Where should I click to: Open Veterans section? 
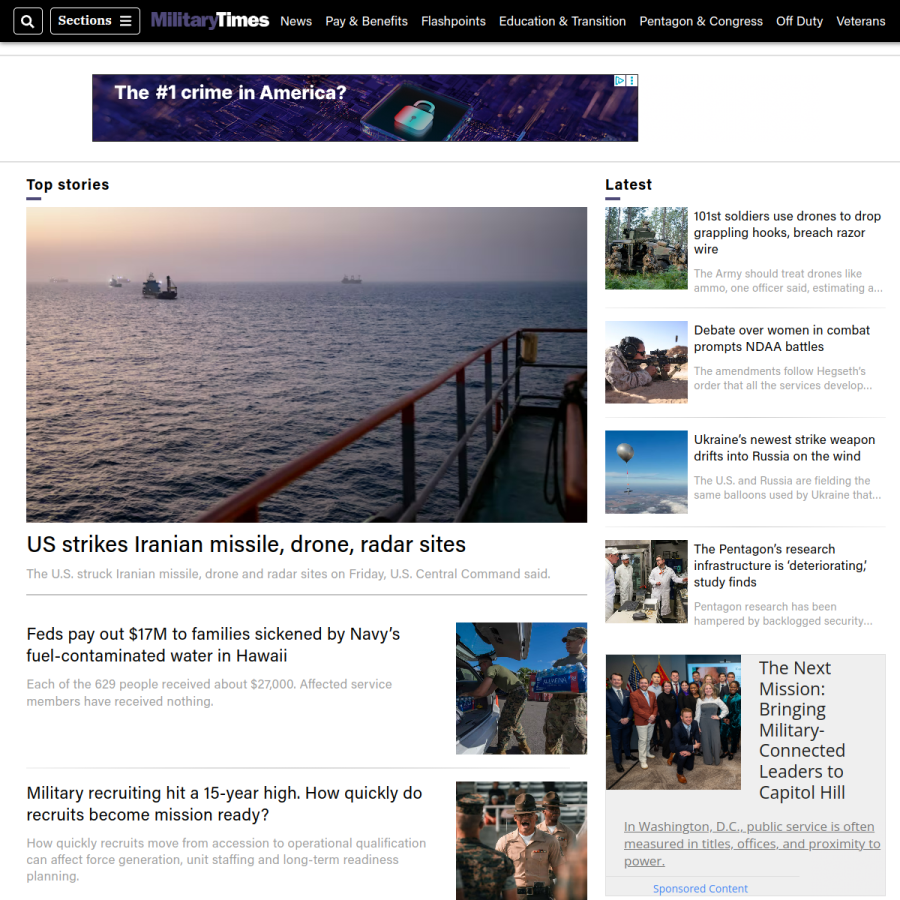(x=860, y=21)
